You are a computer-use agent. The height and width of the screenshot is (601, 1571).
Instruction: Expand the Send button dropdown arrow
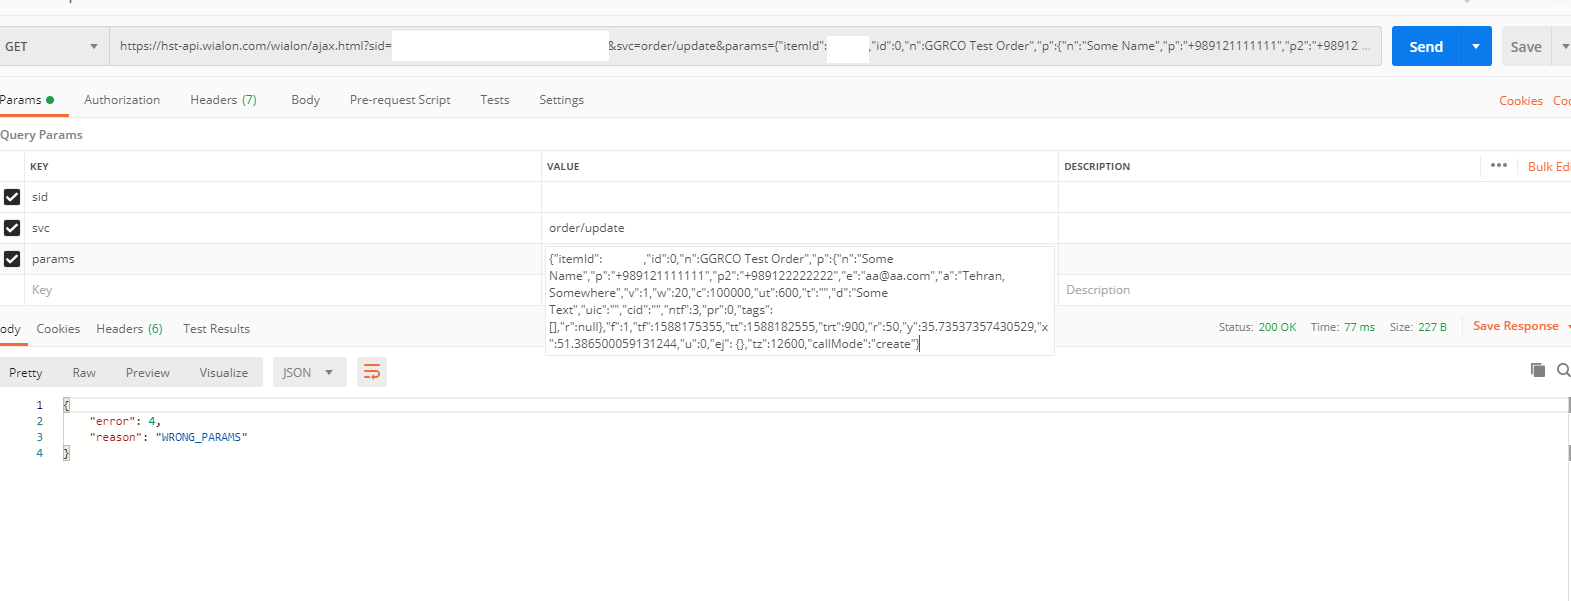tap(1476, 46)
